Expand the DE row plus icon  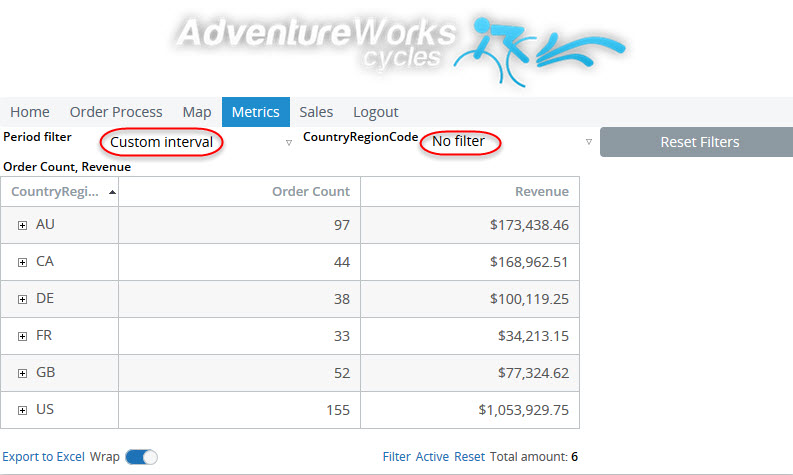tap(22, 300)
